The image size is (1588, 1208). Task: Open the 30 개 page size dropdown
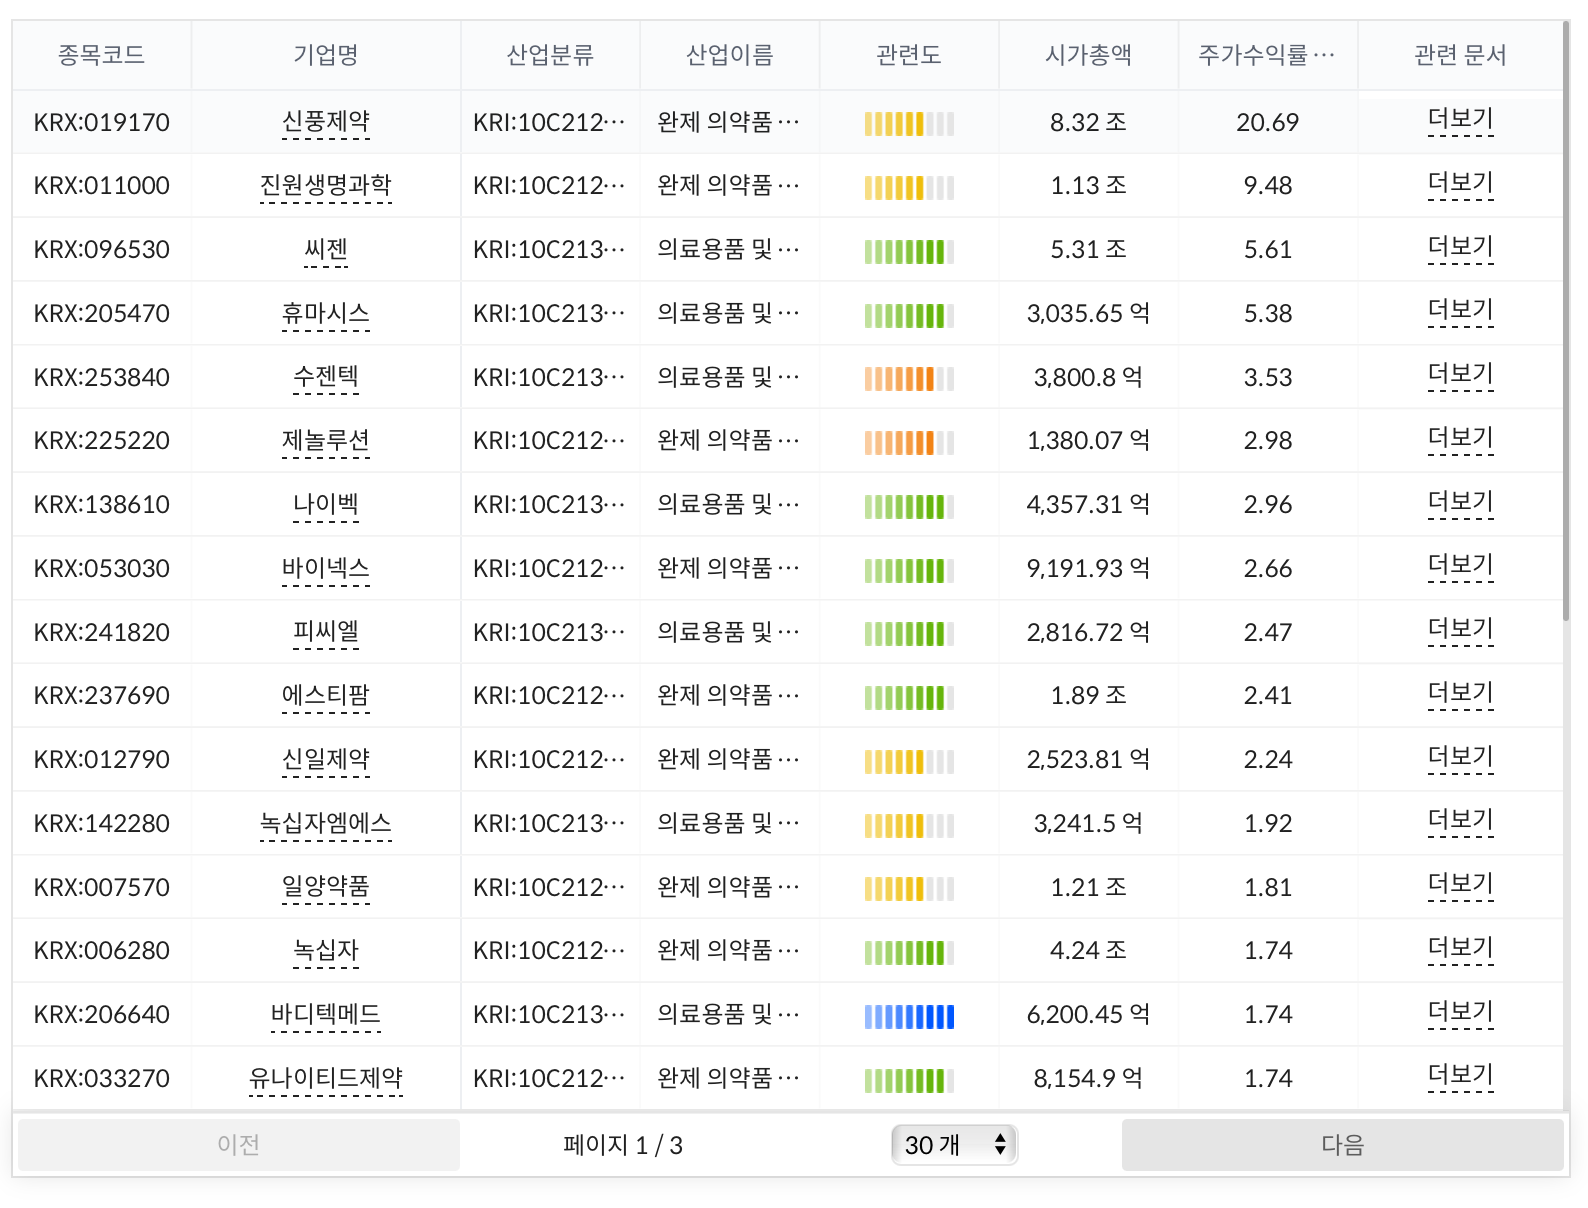(x=954, y=1145)
